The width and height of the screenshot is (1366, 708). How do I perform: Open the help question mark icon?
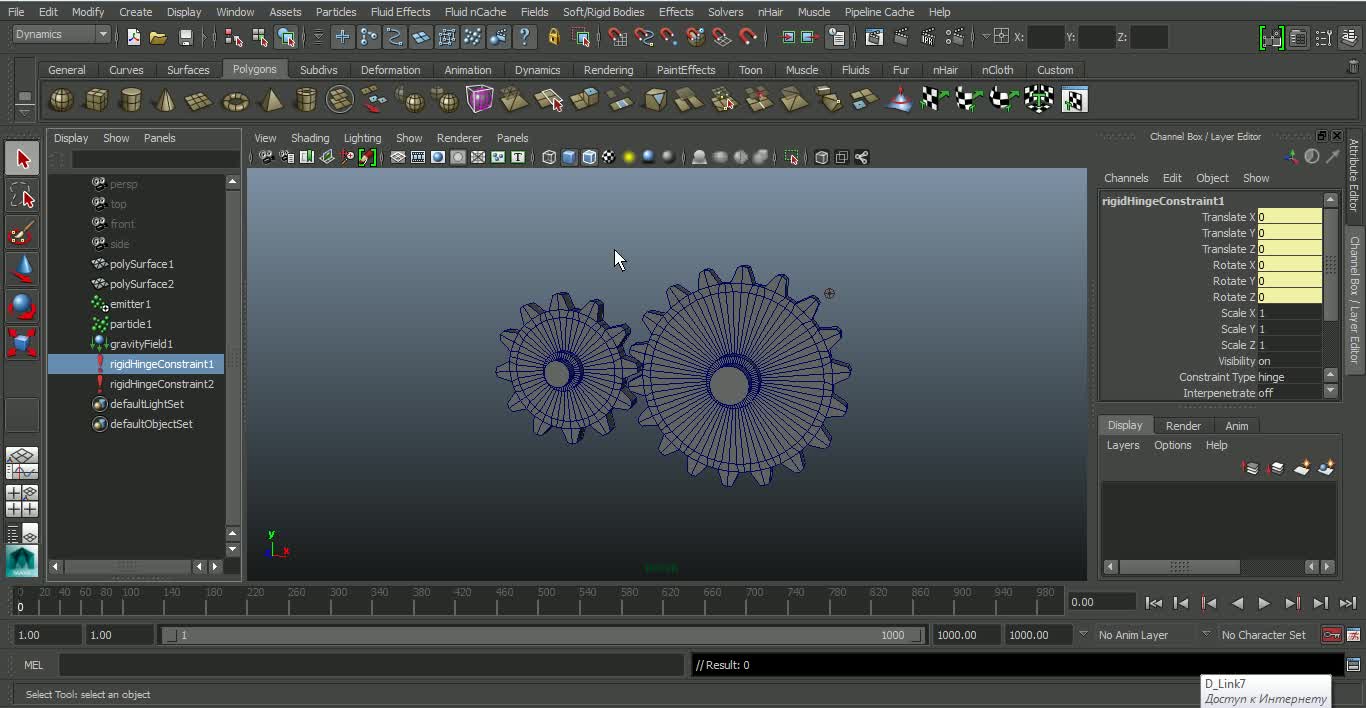click(525, 37)
